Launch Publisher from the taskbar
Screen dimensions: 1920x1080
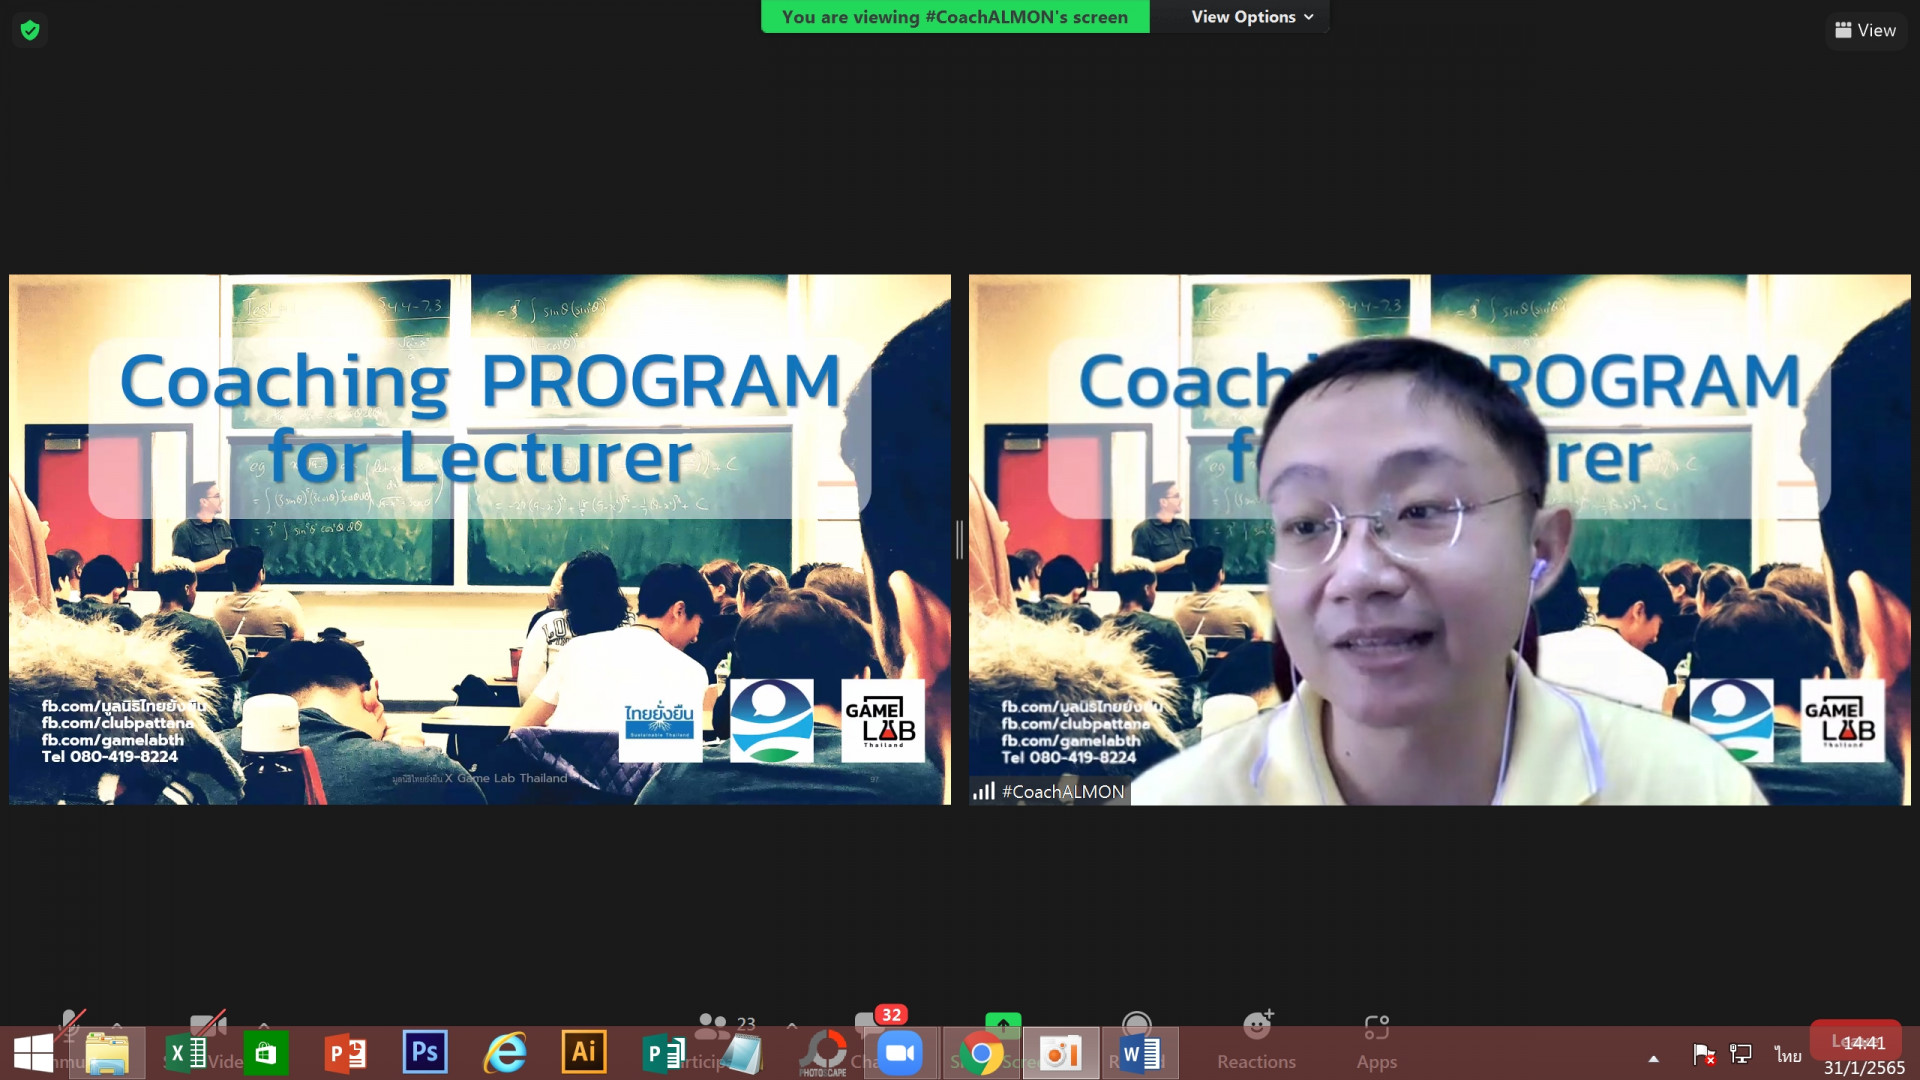[x=663, y=1054]
